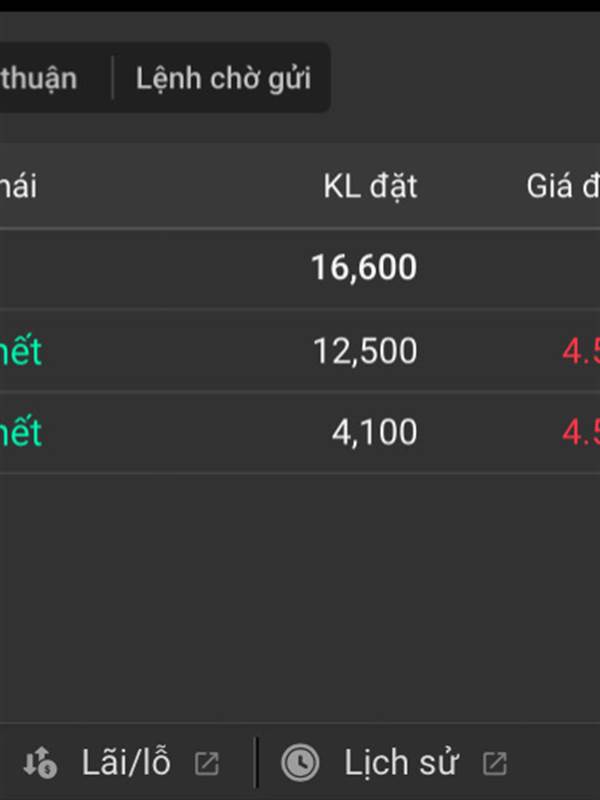The height and width of the screenshot is (800, 600).
Task: Open the Lịch sử history view
Action: pyautogui.click(x=401, y=763)
